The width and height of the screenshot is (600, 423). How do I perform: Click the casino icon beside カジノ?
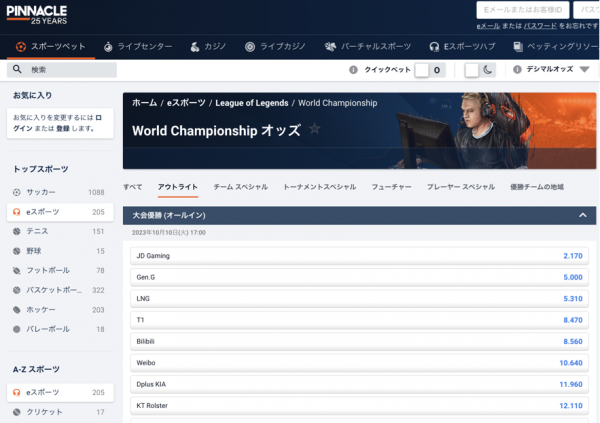tap(195, 47)
